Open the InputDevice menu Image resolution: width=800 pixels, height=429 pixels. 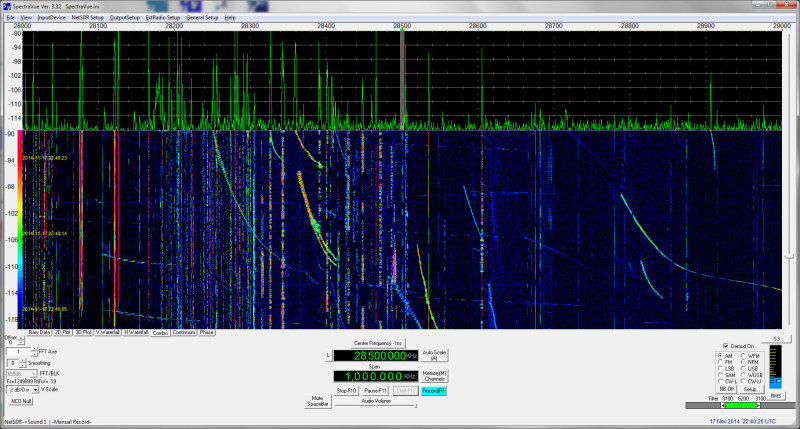[x=52, y=17]
